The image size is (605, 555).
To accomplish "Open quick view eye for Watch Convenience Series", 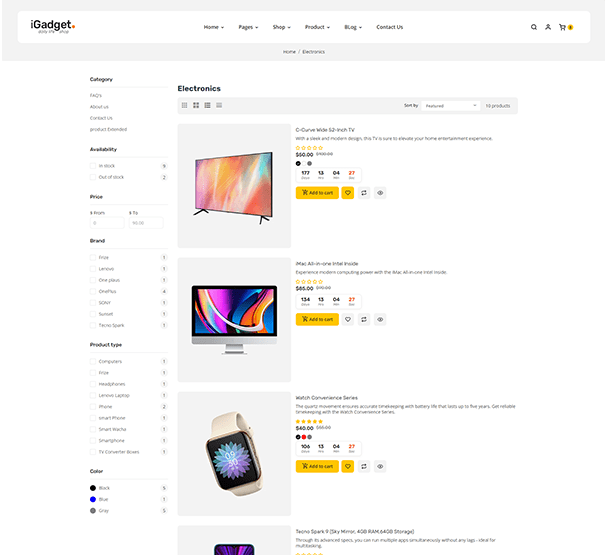I will pyautogui.click(x=380, y=466).
